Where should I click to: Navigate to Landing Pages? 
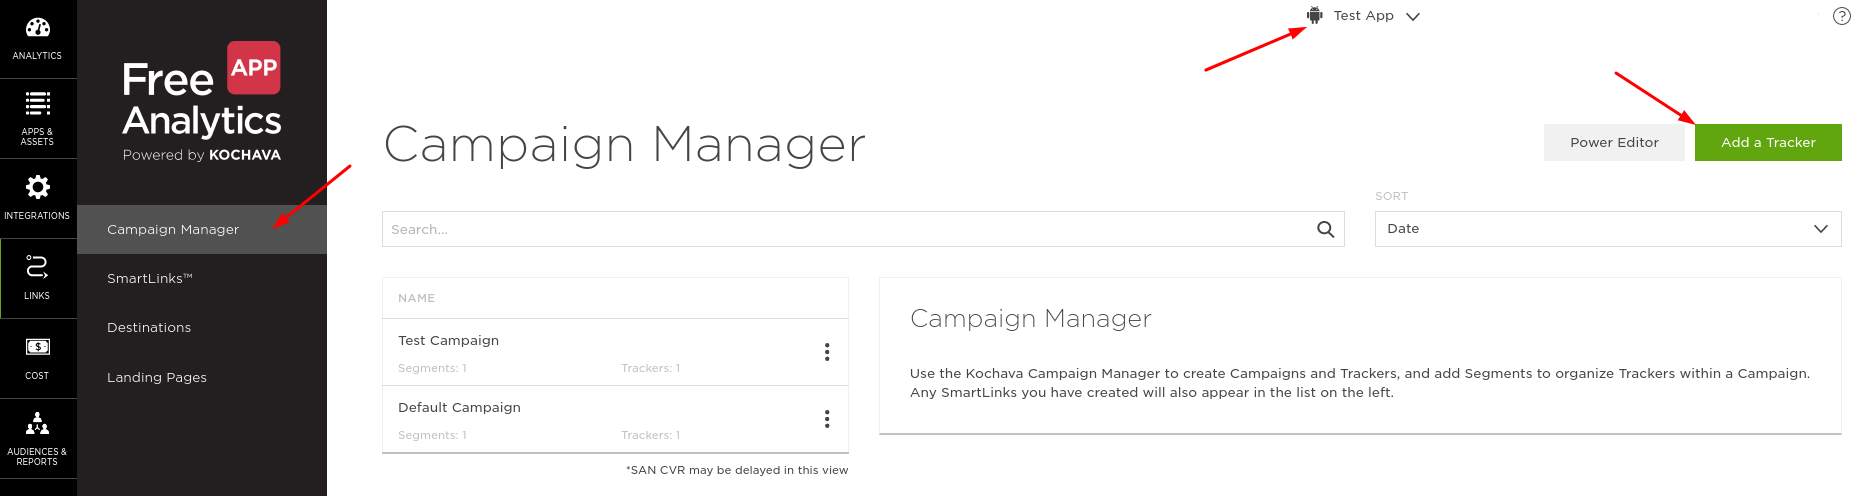tap(157, 378)
